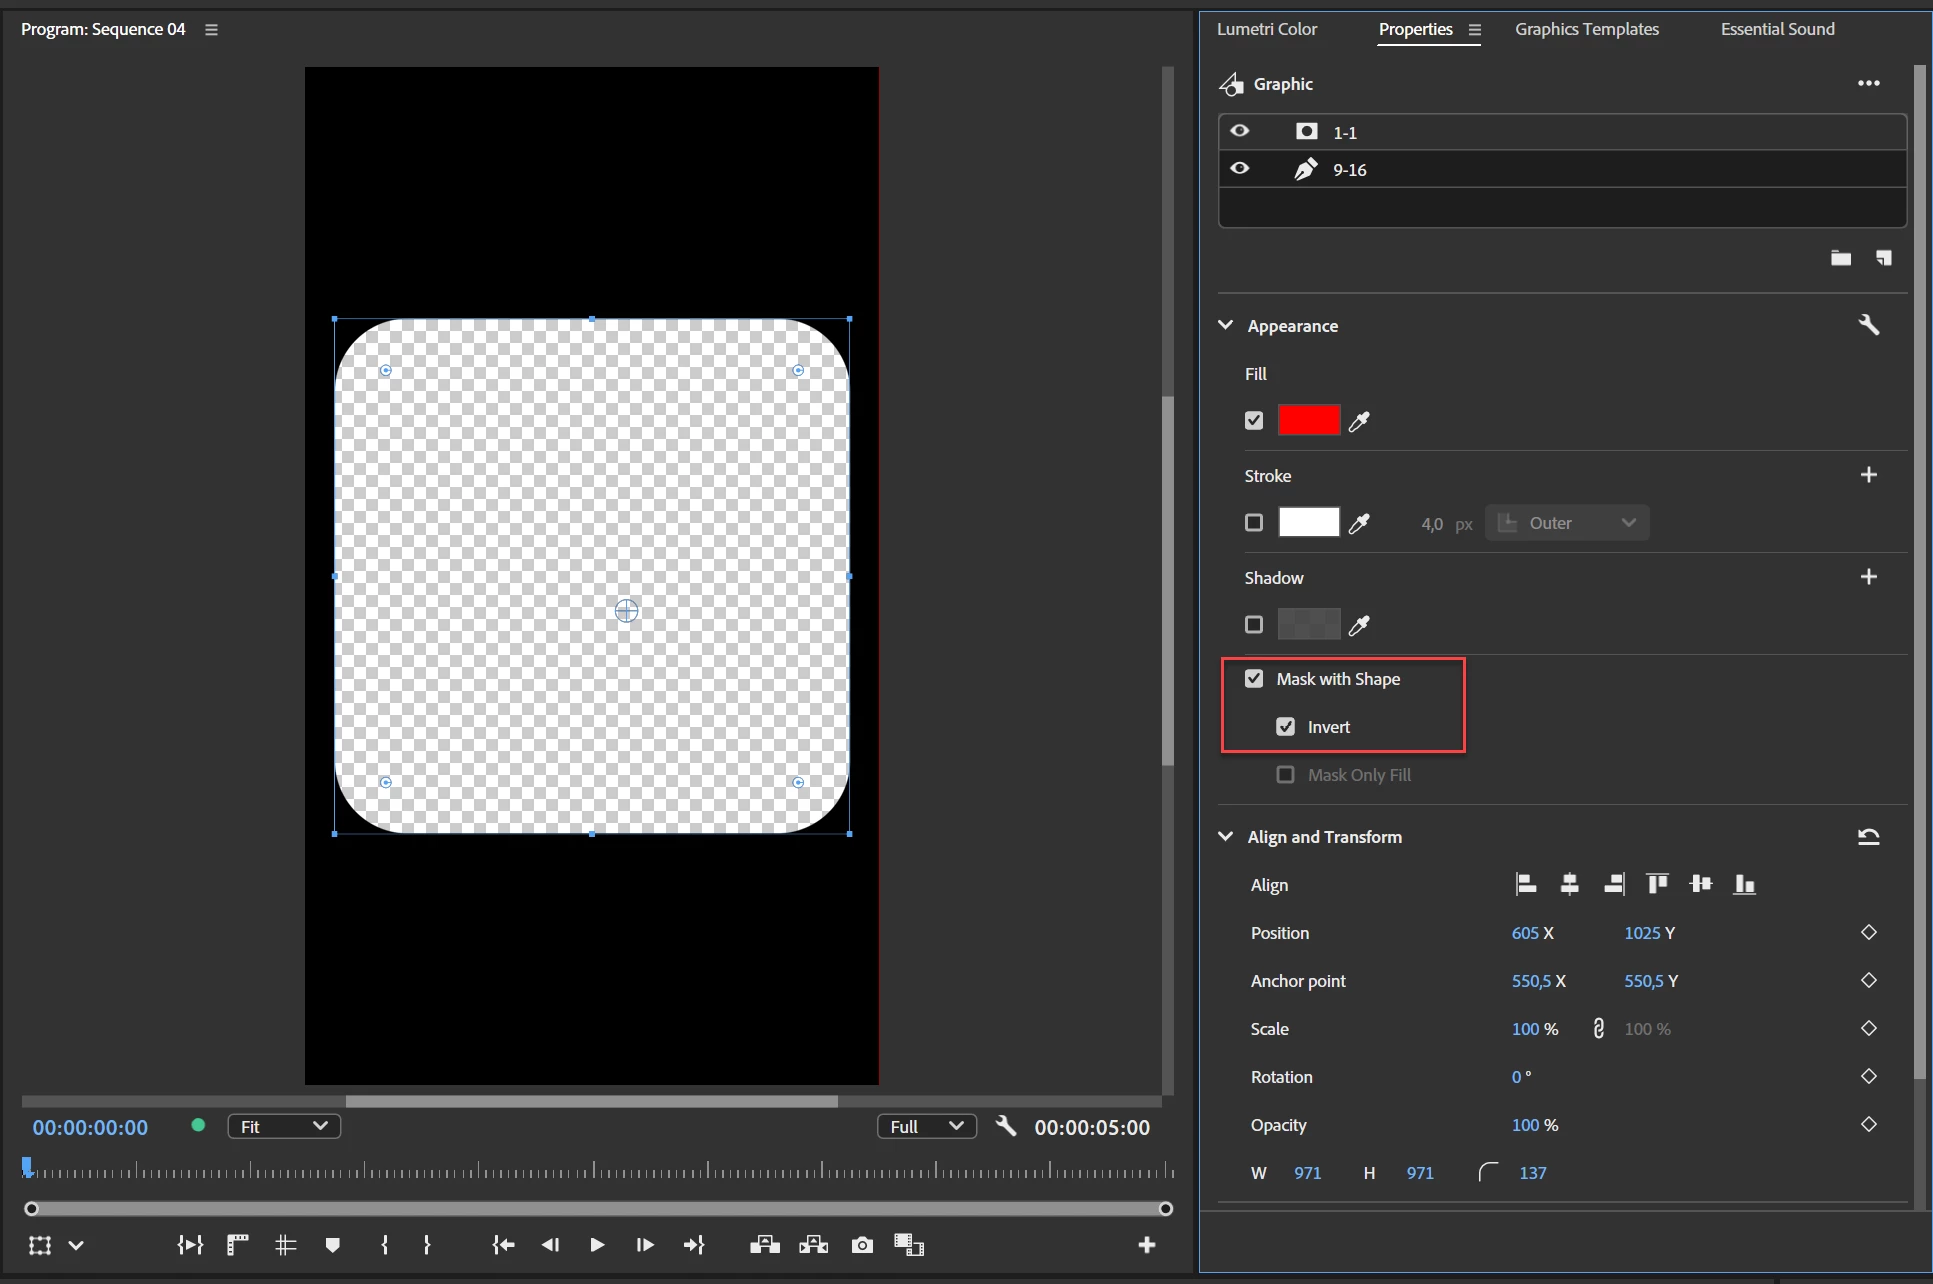Click the Create Group folder icon
Screen dimensions: 1933x1284
point(1840,258)
